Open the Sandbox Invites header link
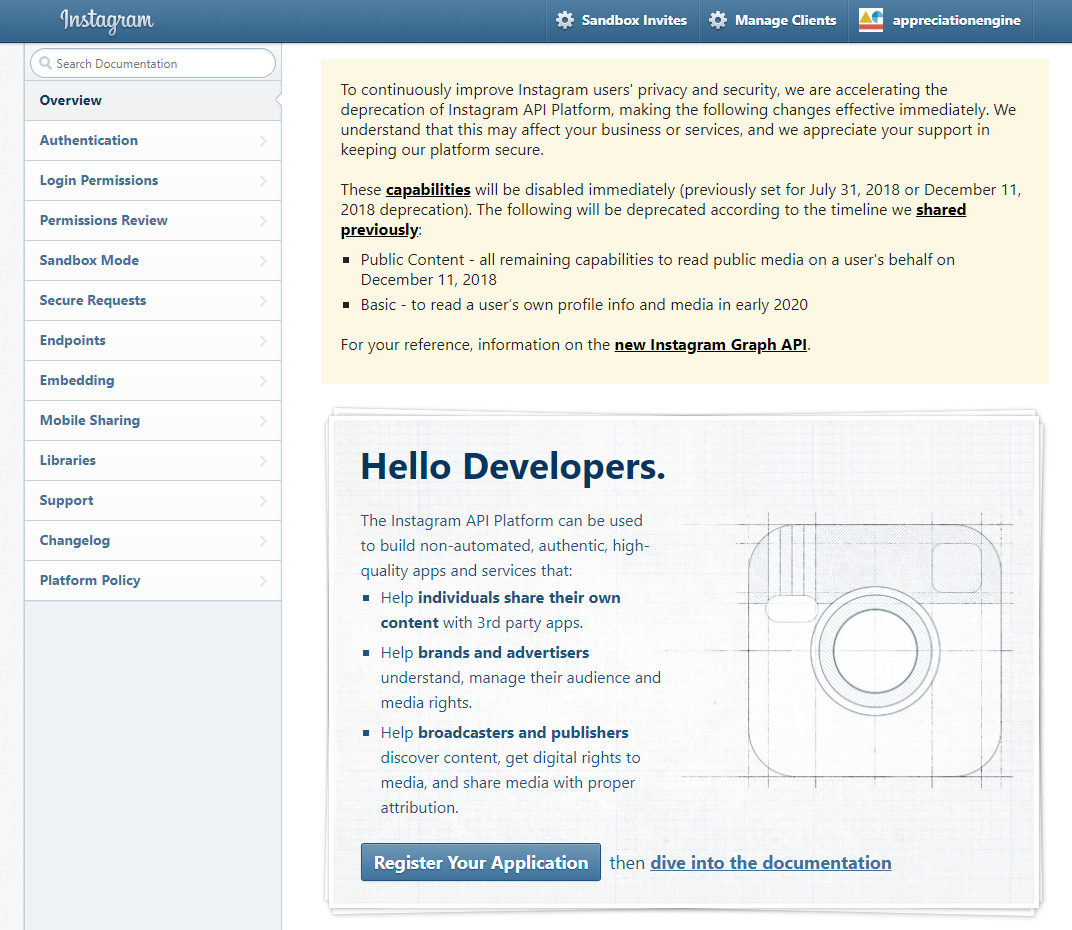This screenshot has height=930, width=1072. tap(622, 21)
